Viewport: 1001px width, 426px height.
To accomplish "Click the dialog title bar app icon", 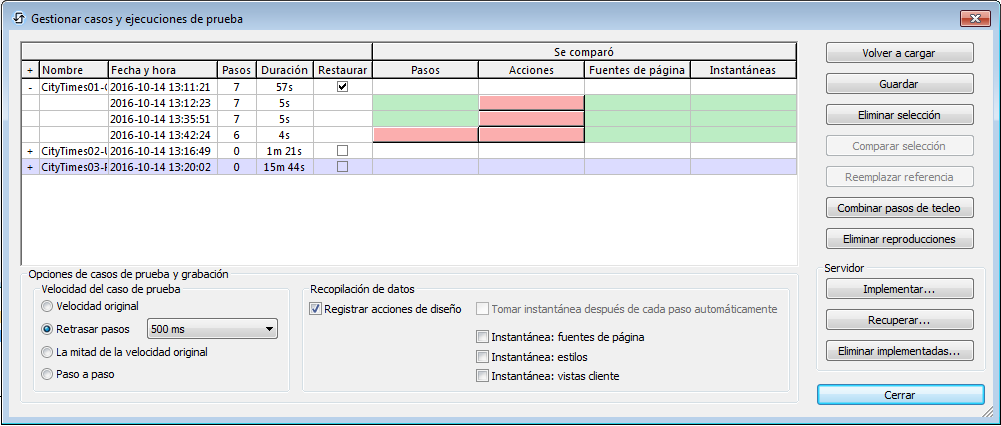I will [16, 19].
